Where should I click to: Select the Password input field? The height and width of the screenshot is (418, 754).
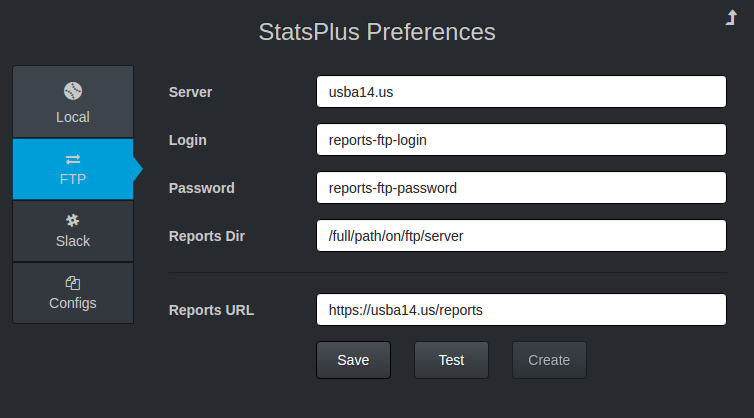pyautogui.click(x=520, y=188)
